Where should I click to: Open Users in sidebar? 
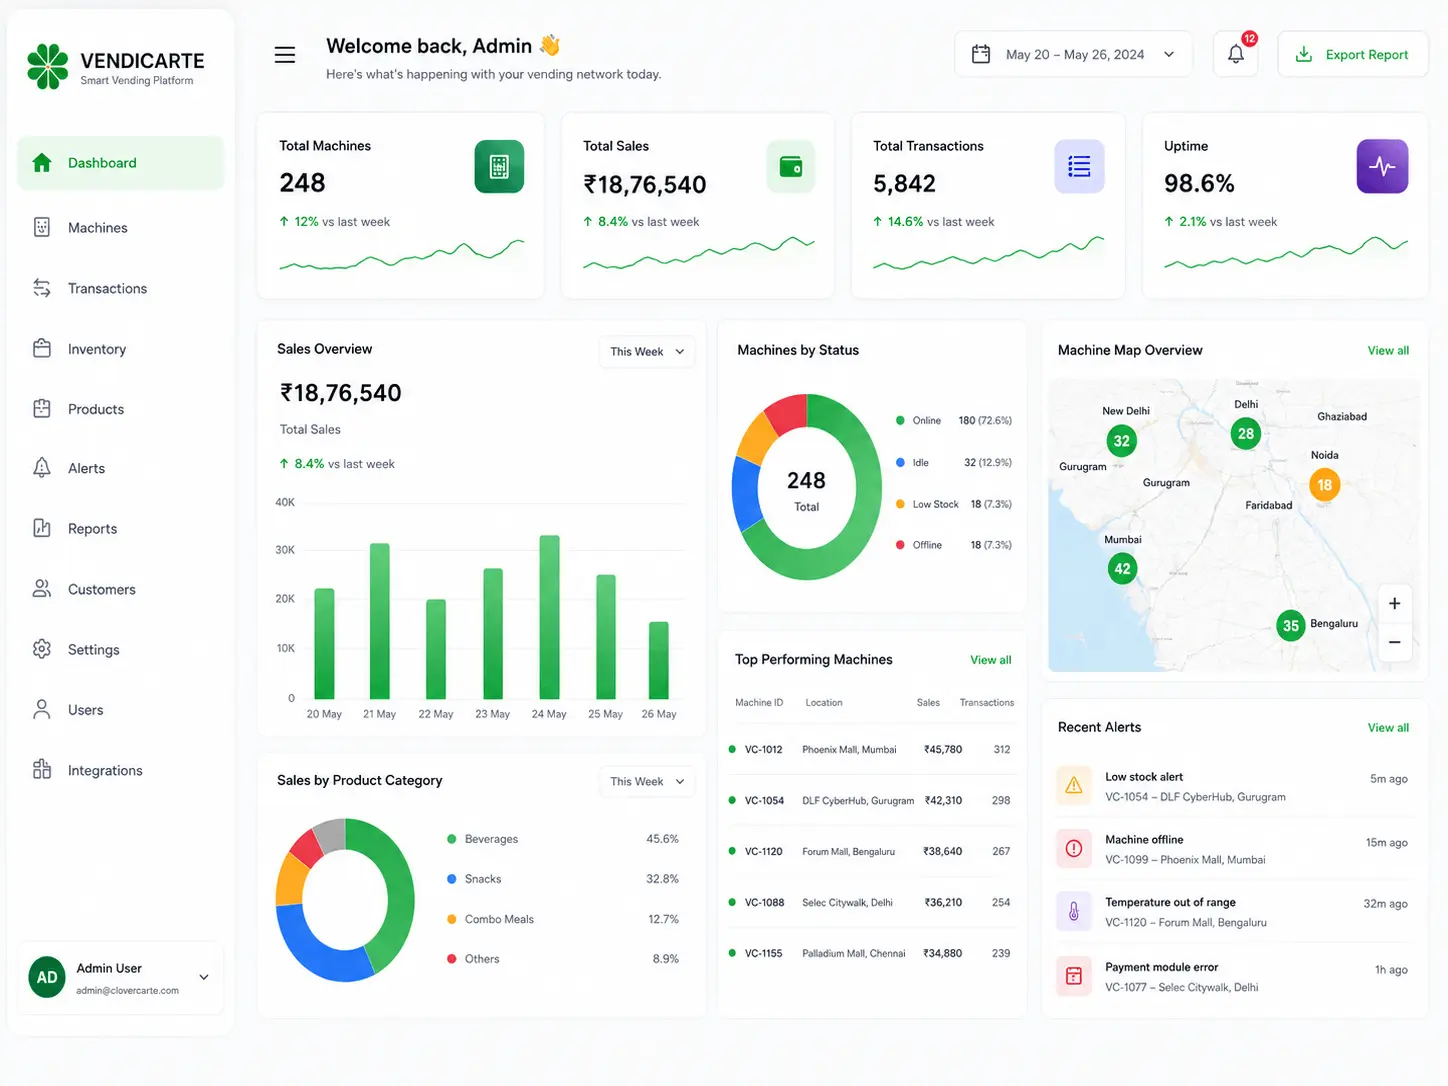point(121,710)
